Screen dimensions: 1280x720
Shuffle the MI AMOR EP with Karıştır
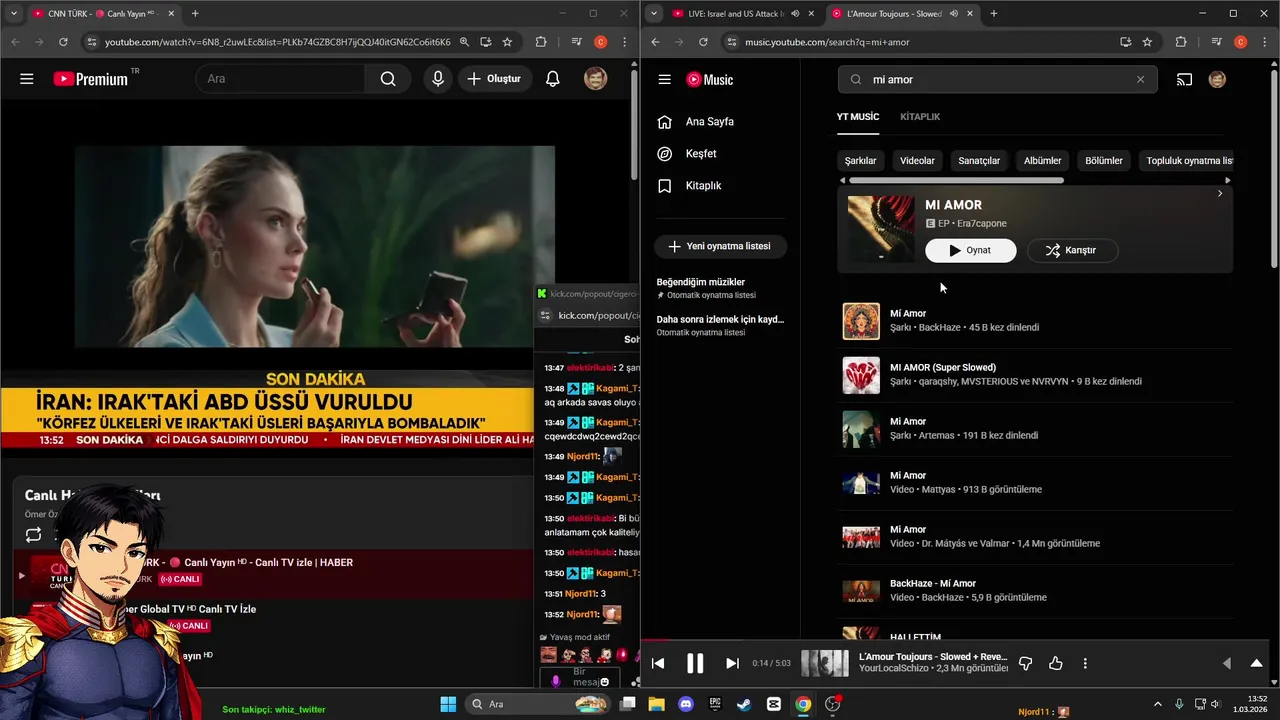[x=1072, y=250]
